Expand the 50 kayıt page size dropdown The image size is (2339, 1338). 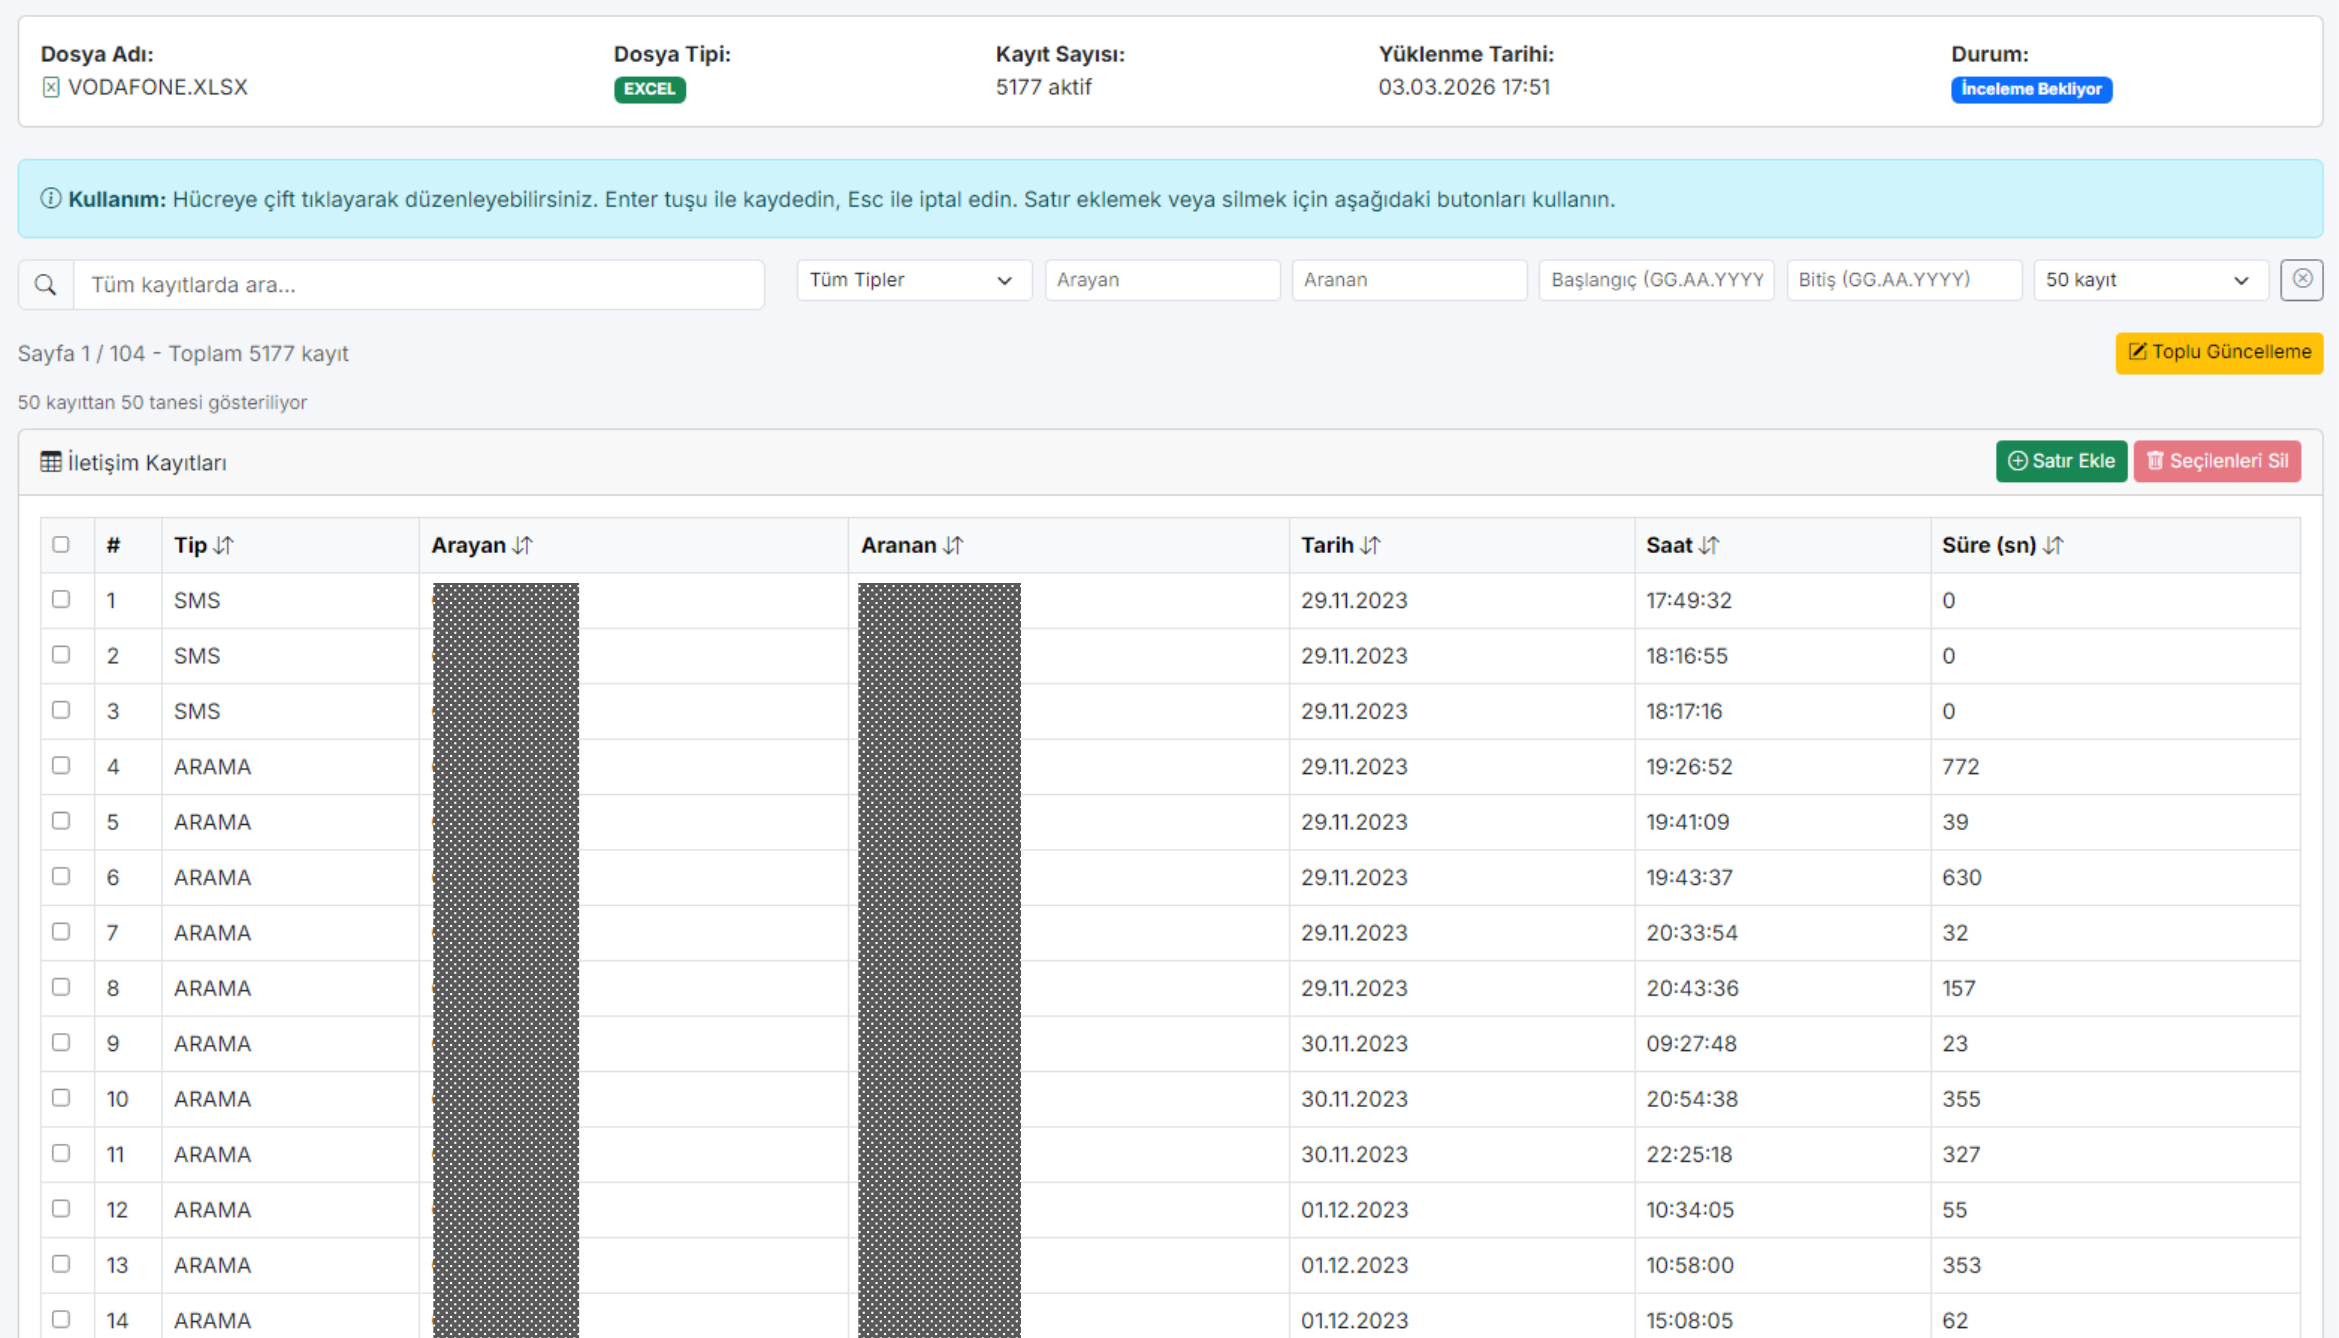(2148, 280)
